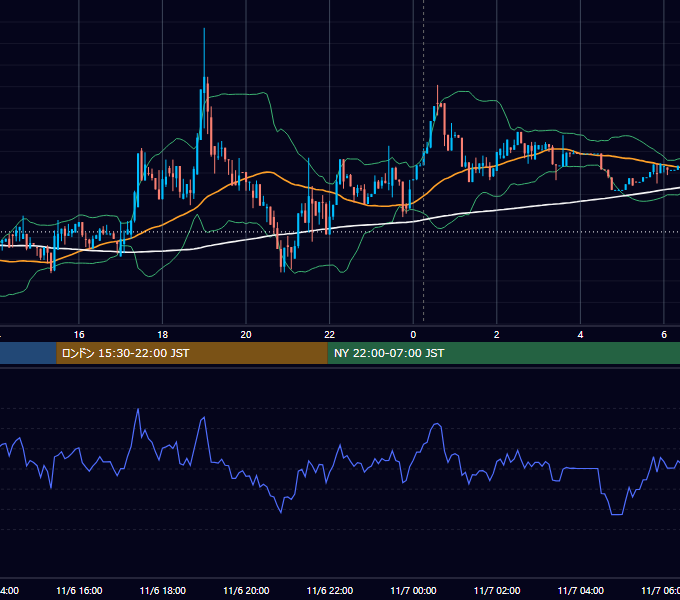Click the tallest candle wick near 19:00

click(204, 52)
